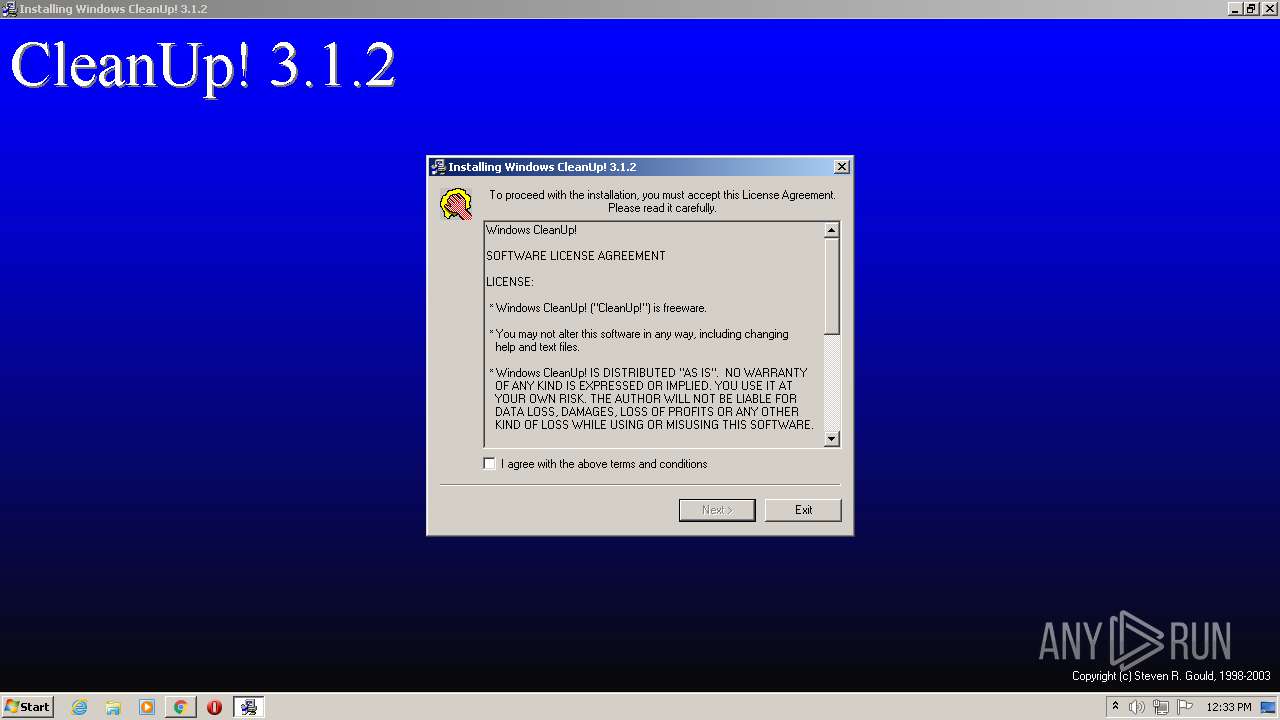Open Windows Media Player from taskbar
This screenshot has width=1280, height=720.
[147, 707]
